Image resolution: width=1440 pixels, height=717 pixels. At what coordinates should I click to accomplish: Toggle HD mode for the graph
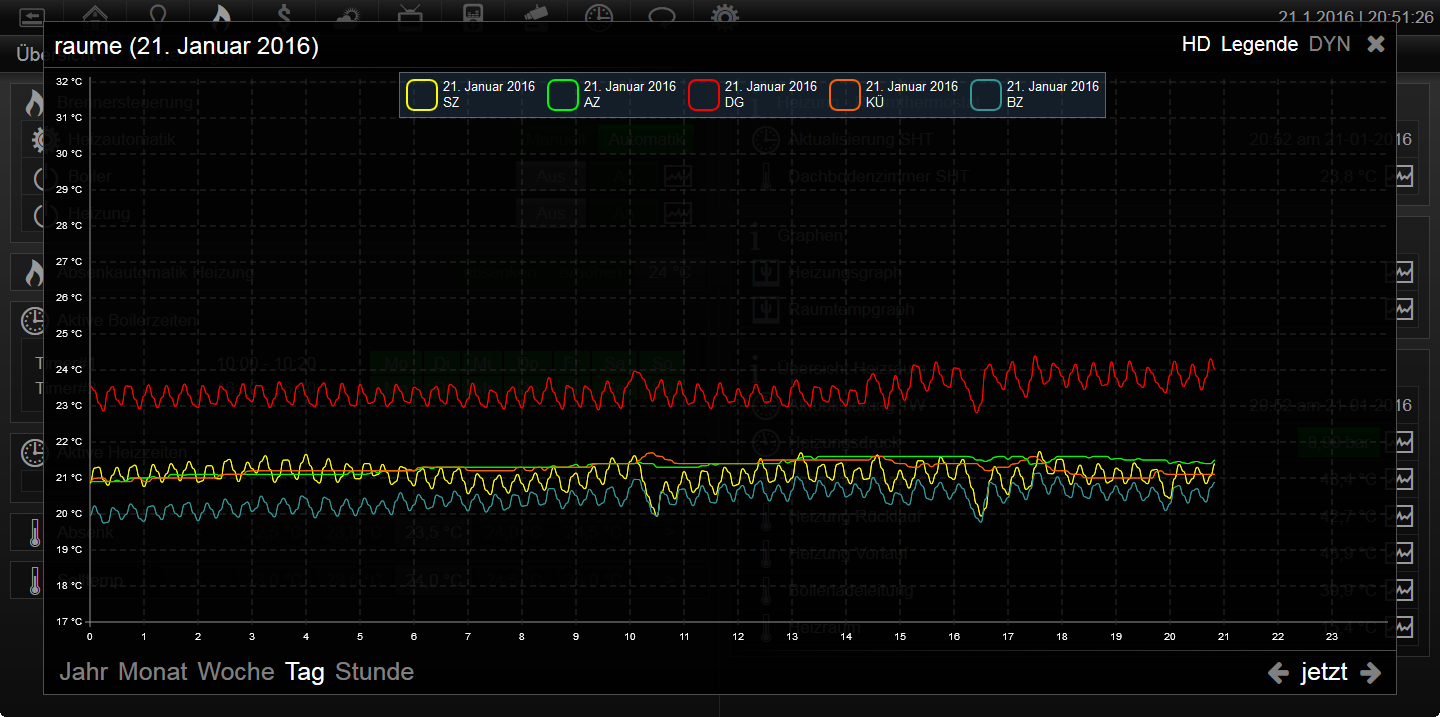click(x=1196, y=44)
